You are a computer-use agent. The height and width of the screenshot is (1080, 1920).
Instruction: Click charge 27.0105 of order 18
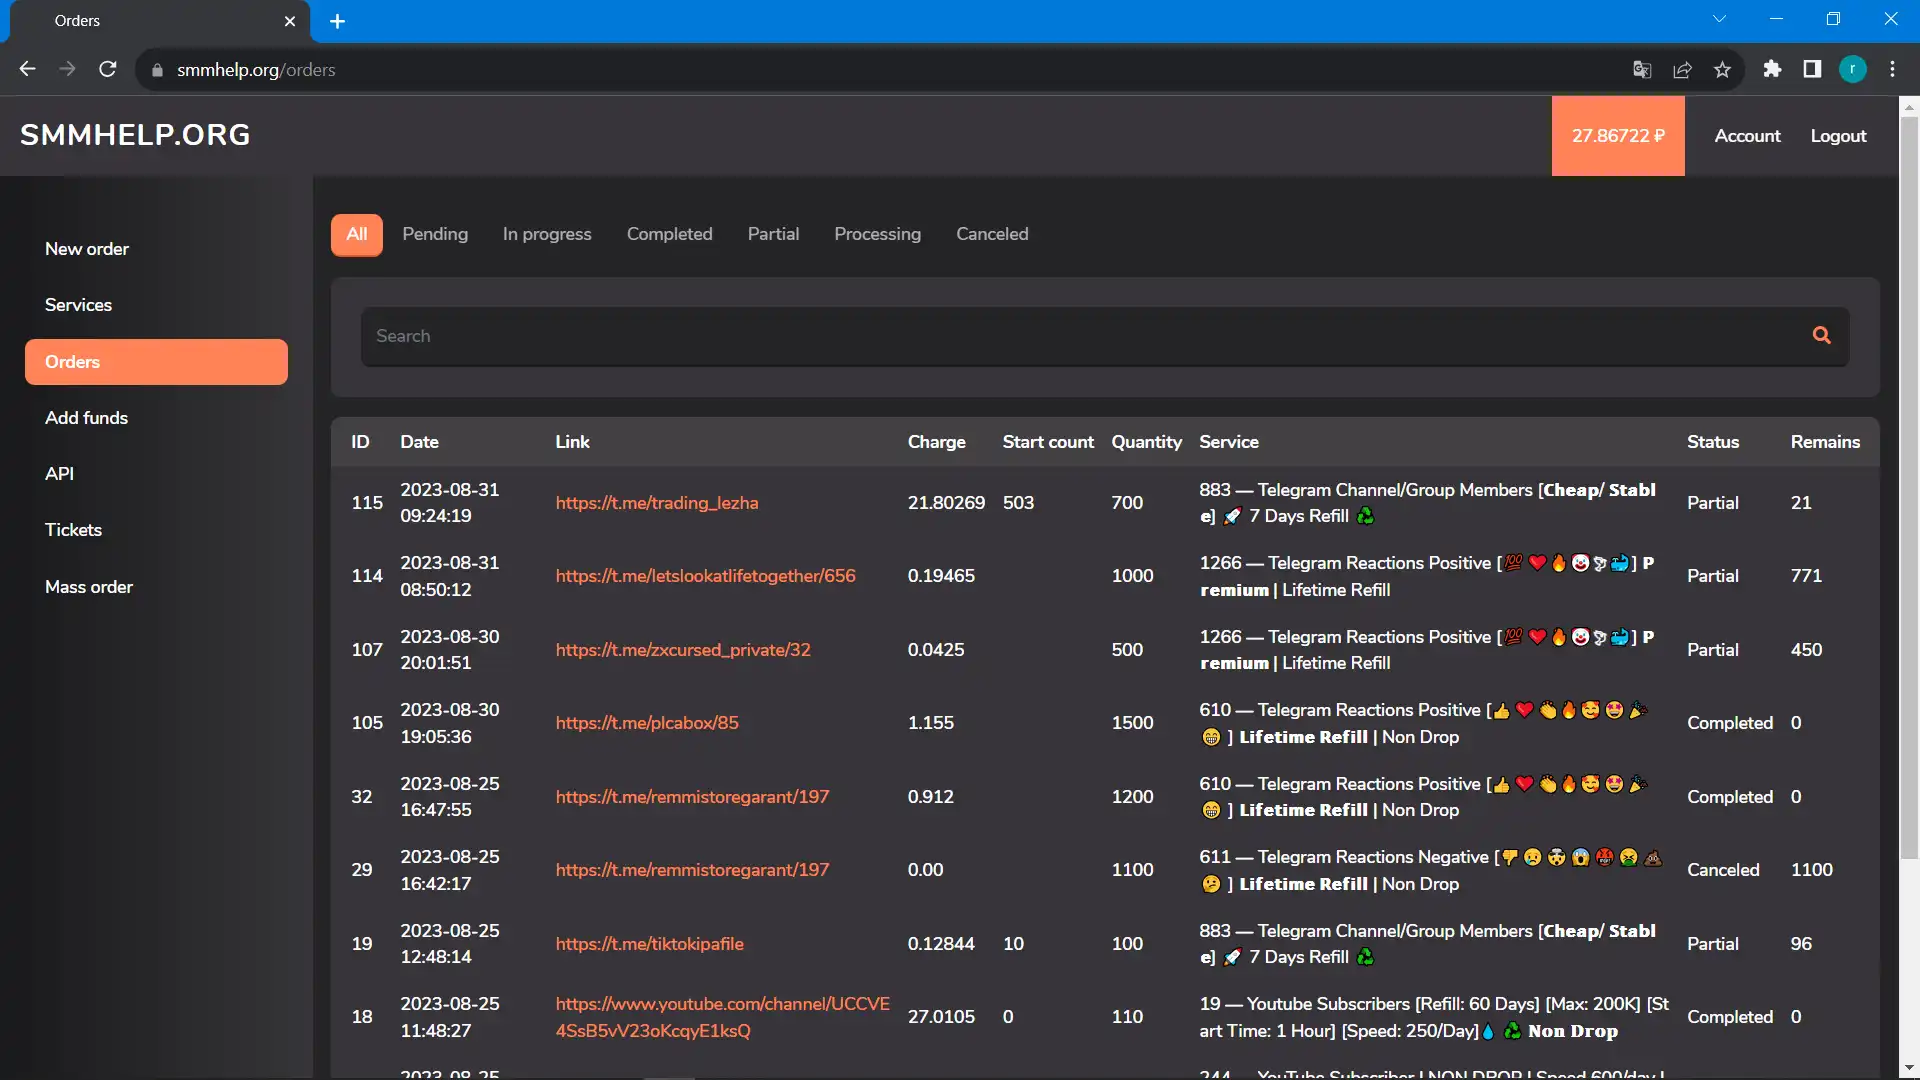click(941, 1017)
